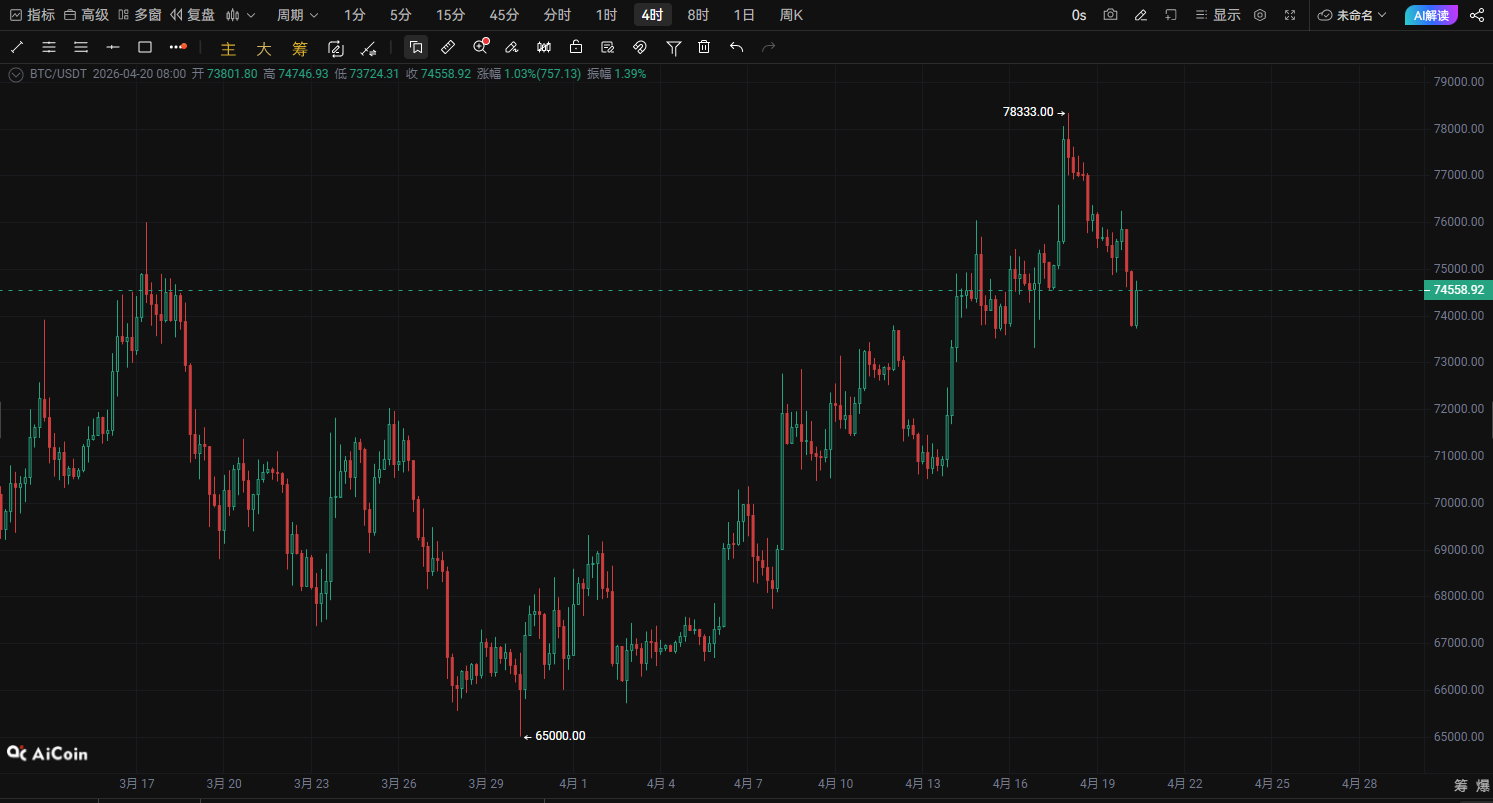The image size is (1493, 803).
Task: Click the 涨幅 1.03%(757.13) change value
Action: pos(529,74)
